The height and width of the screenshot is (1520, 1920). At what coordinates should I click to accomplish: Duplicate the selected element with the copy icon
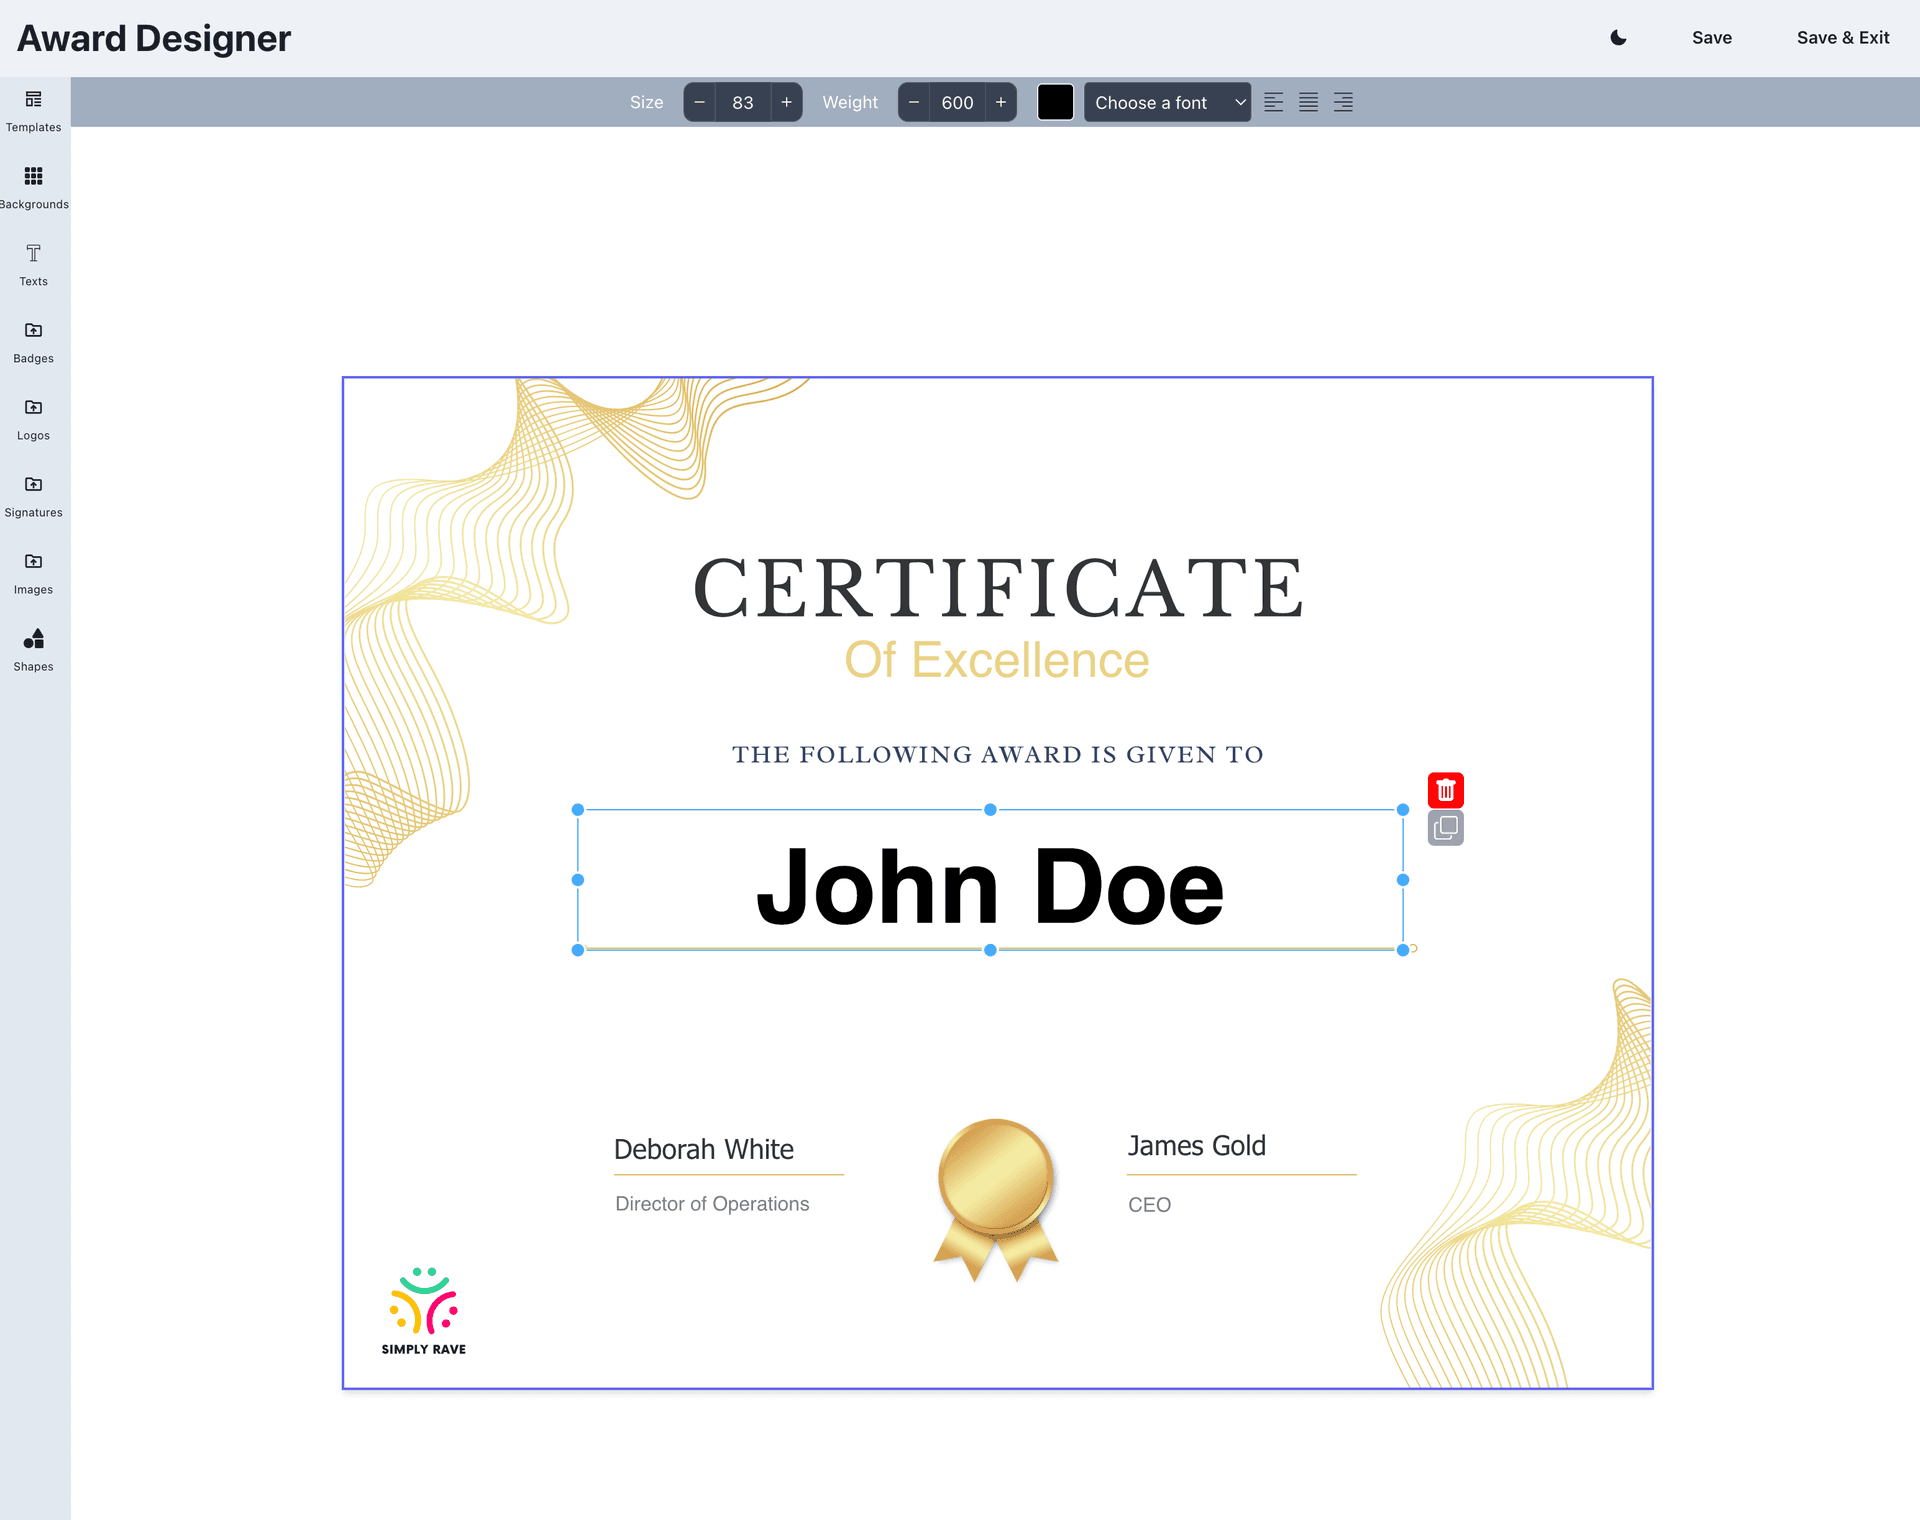tap(1445, 828)
